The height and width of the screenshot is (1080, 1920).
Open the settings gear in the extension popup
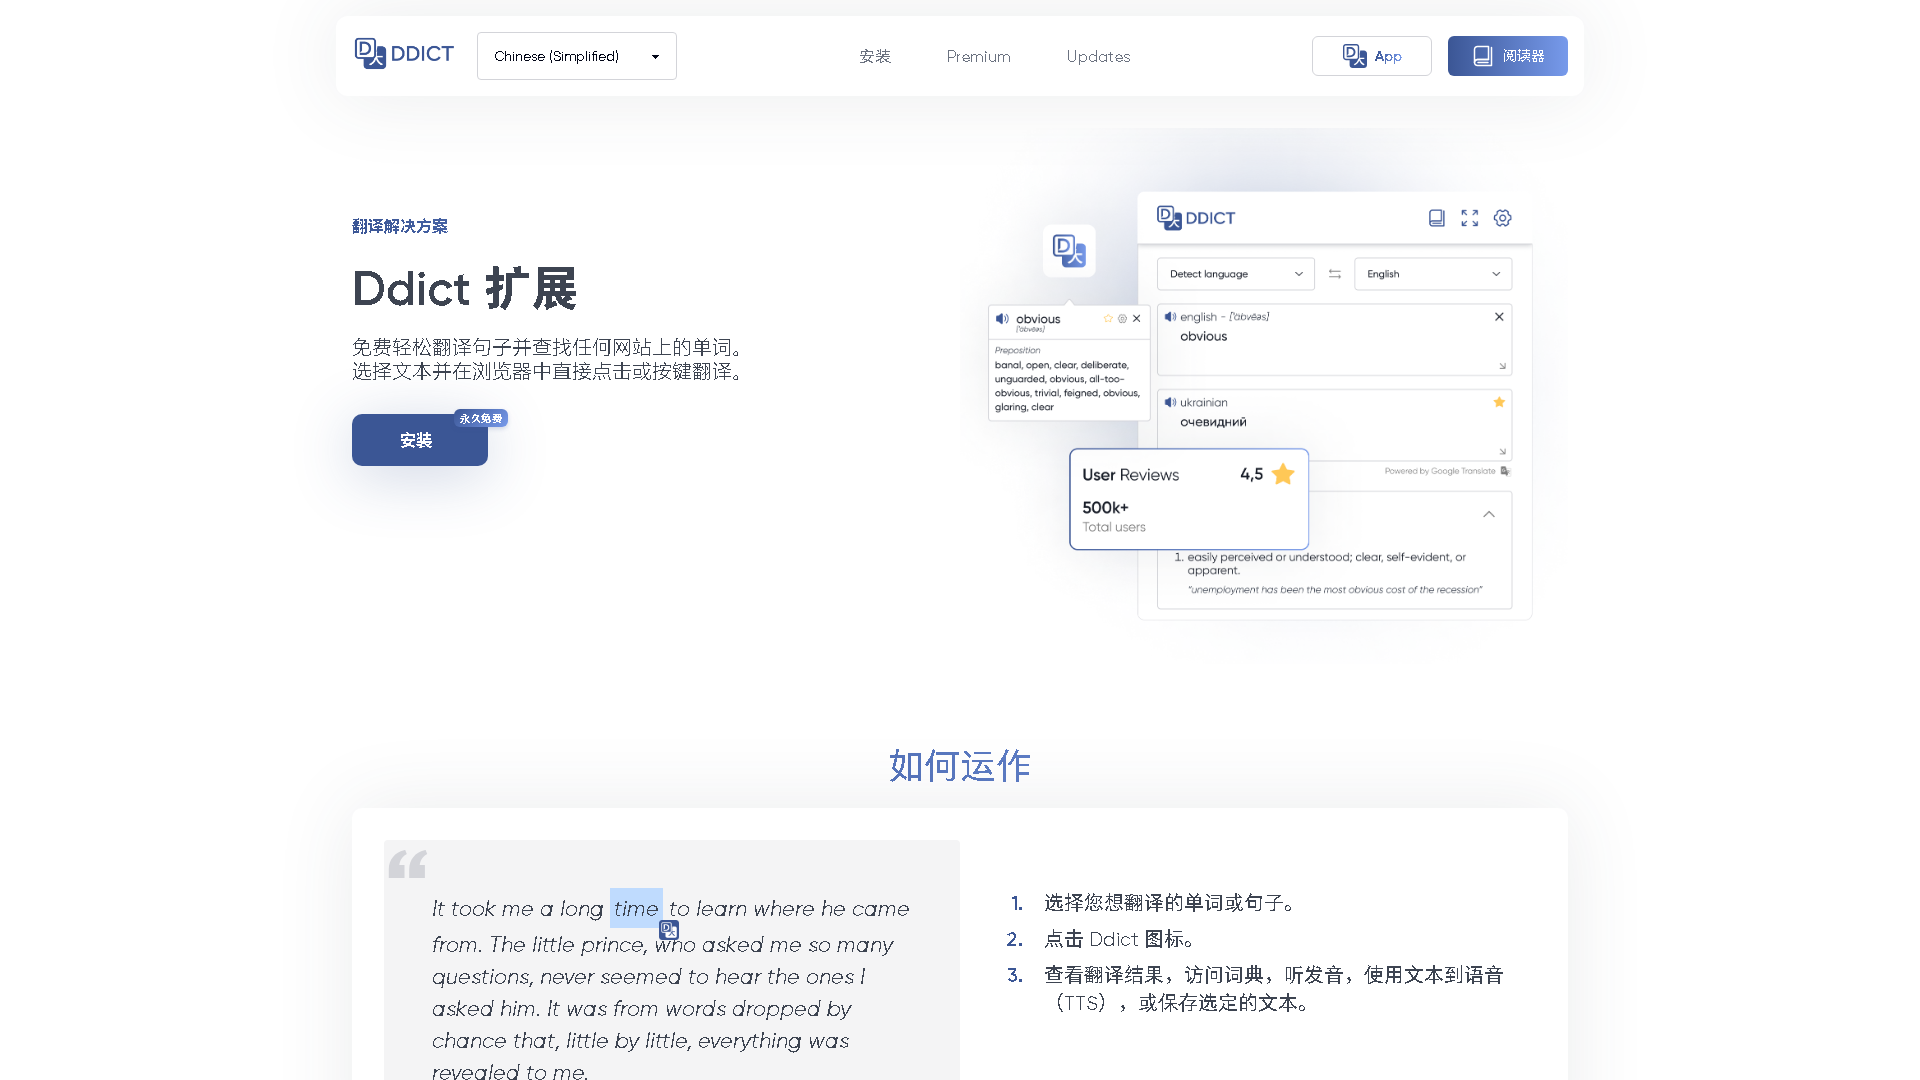[x=1502, y=217]
